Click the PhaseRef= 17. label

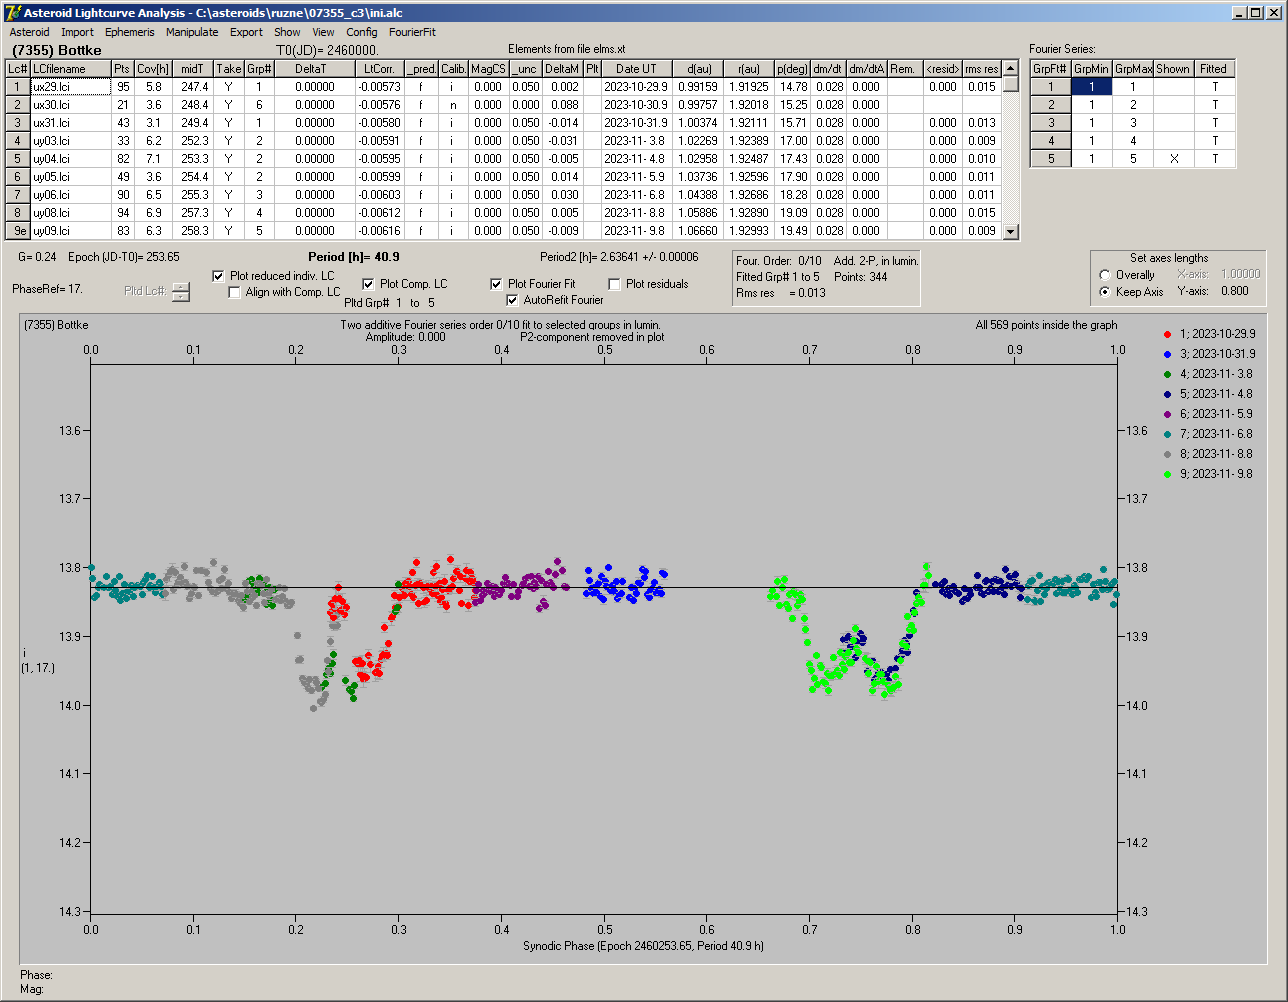(48, 289)
